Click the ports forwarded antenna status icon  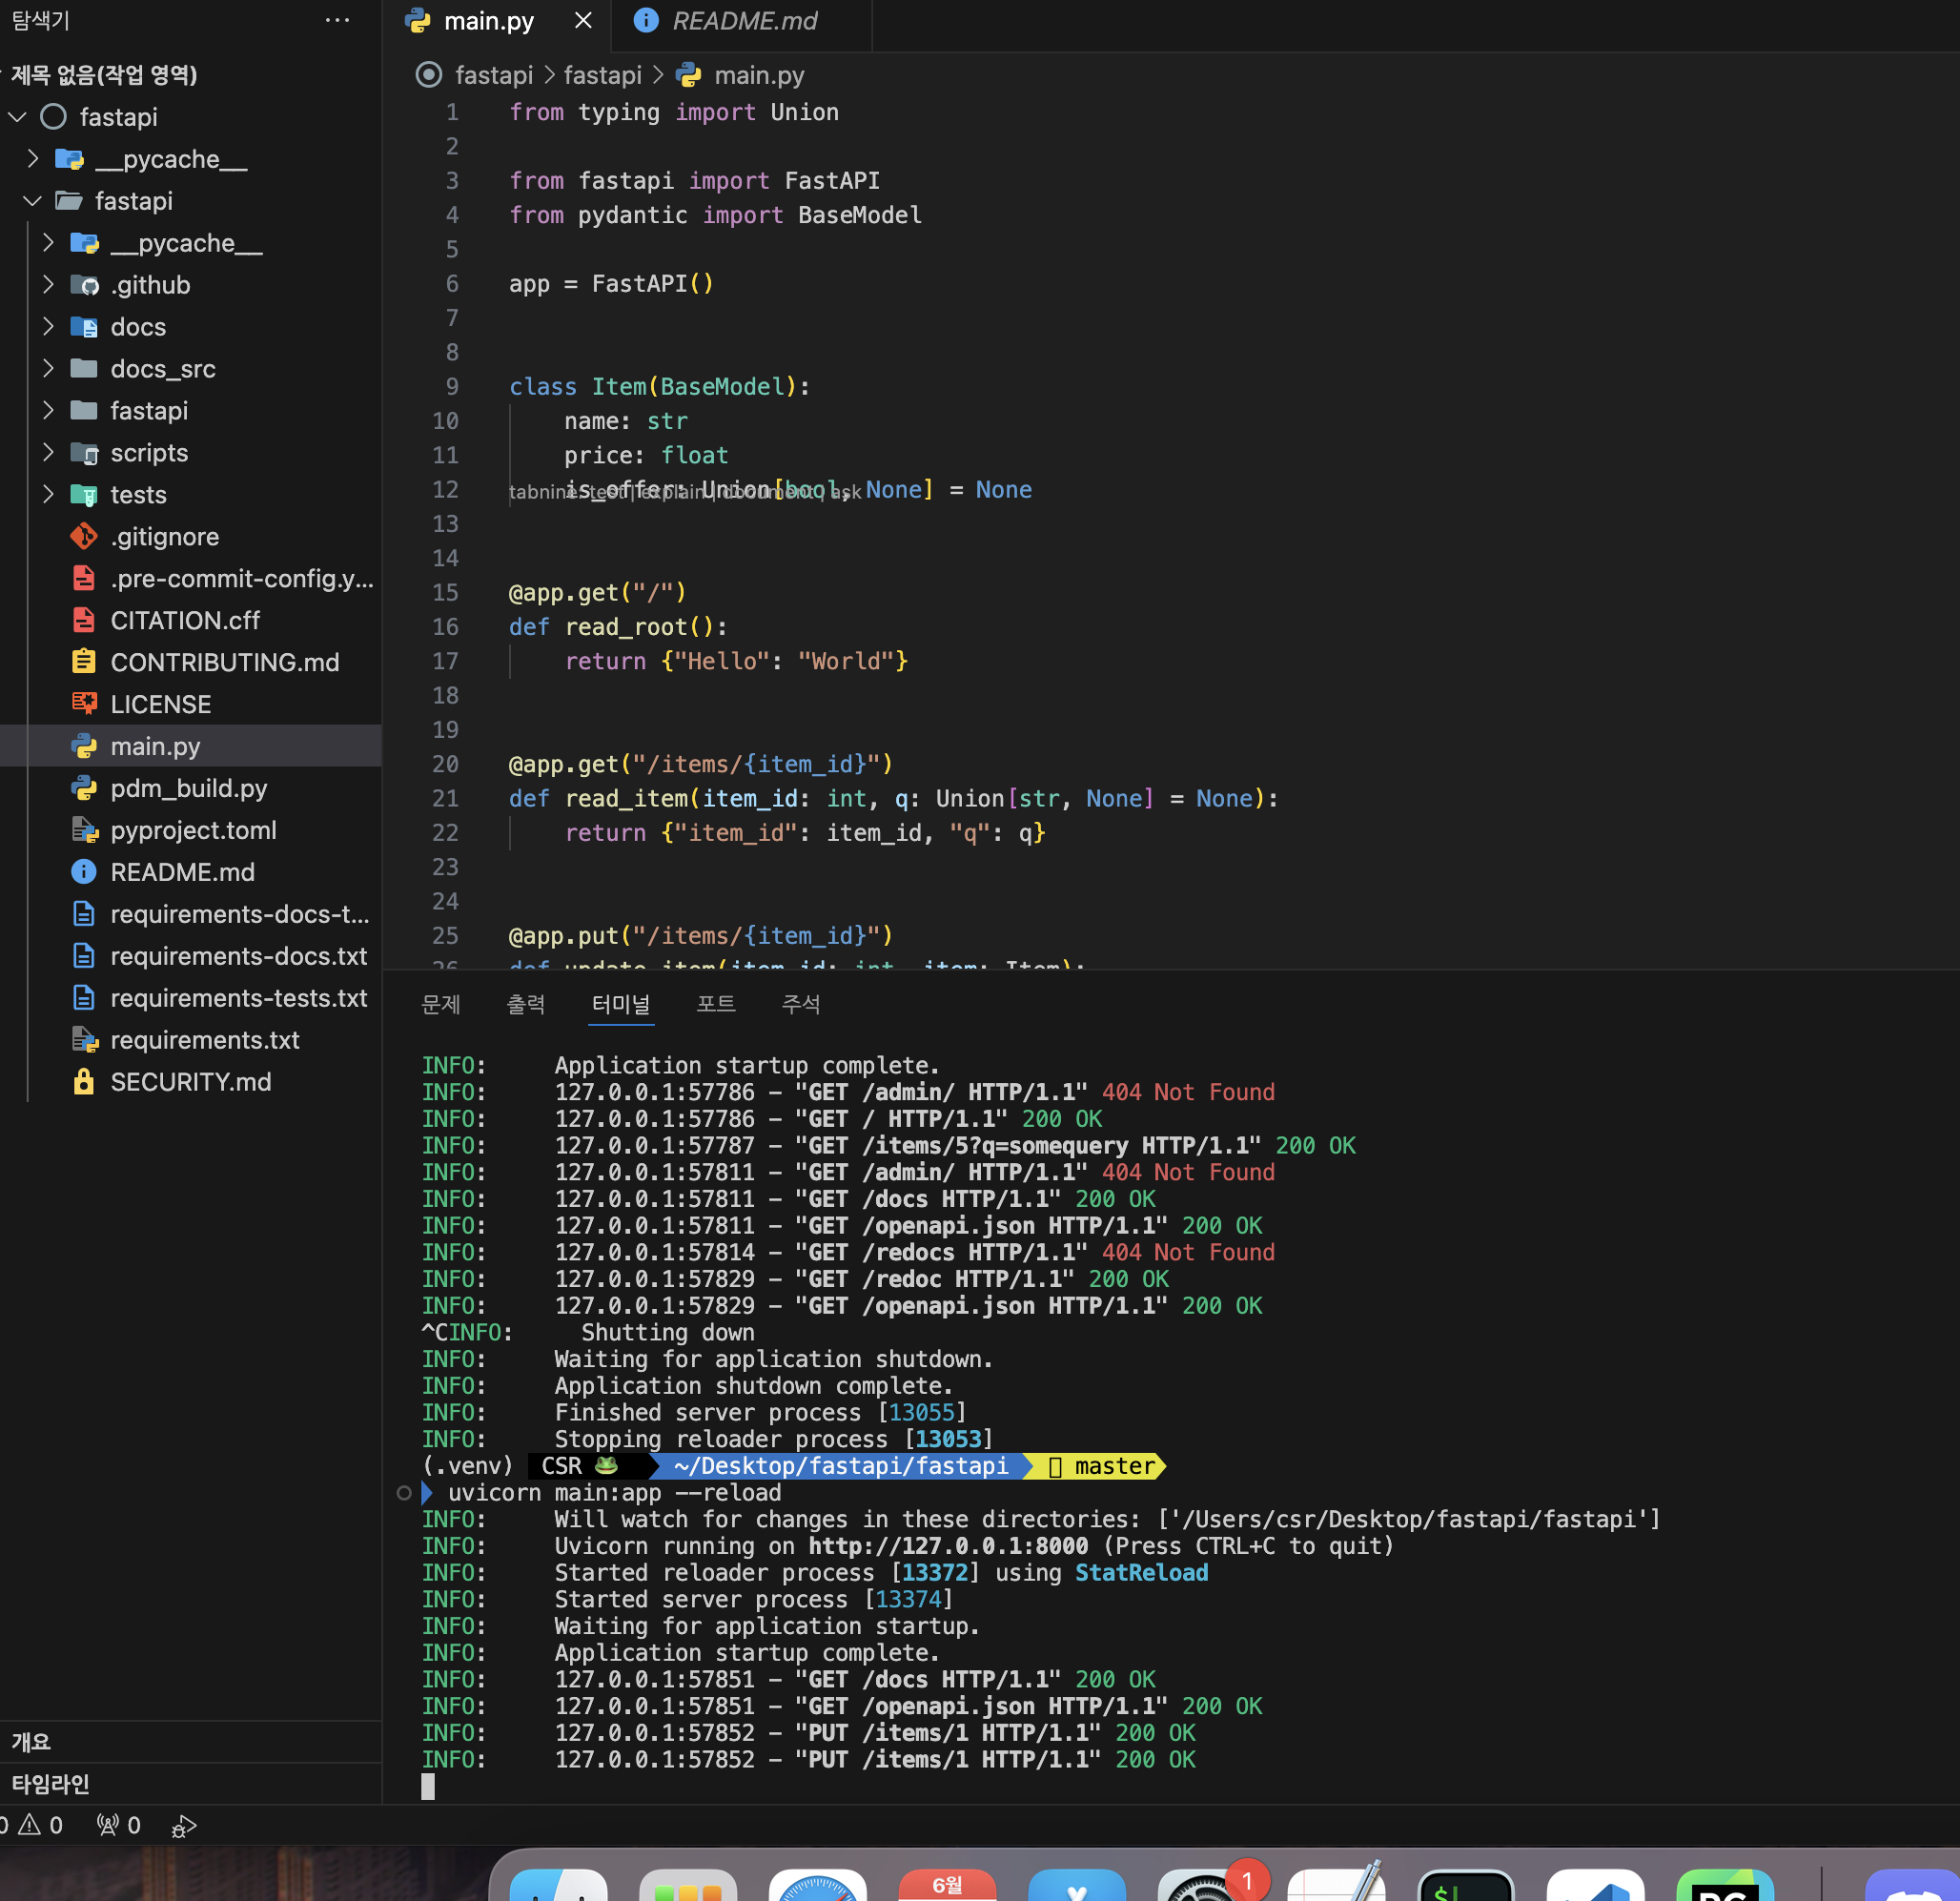click(x=108, y=1825)
